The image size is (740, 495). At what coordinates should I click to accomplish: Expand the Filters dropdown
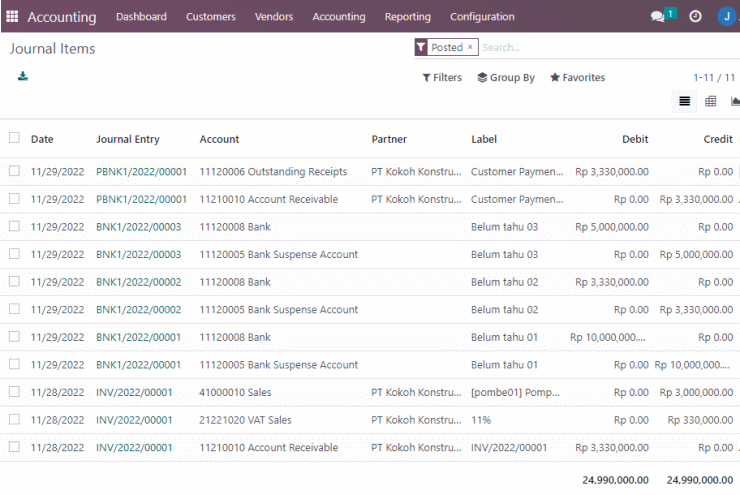(442, 77)
